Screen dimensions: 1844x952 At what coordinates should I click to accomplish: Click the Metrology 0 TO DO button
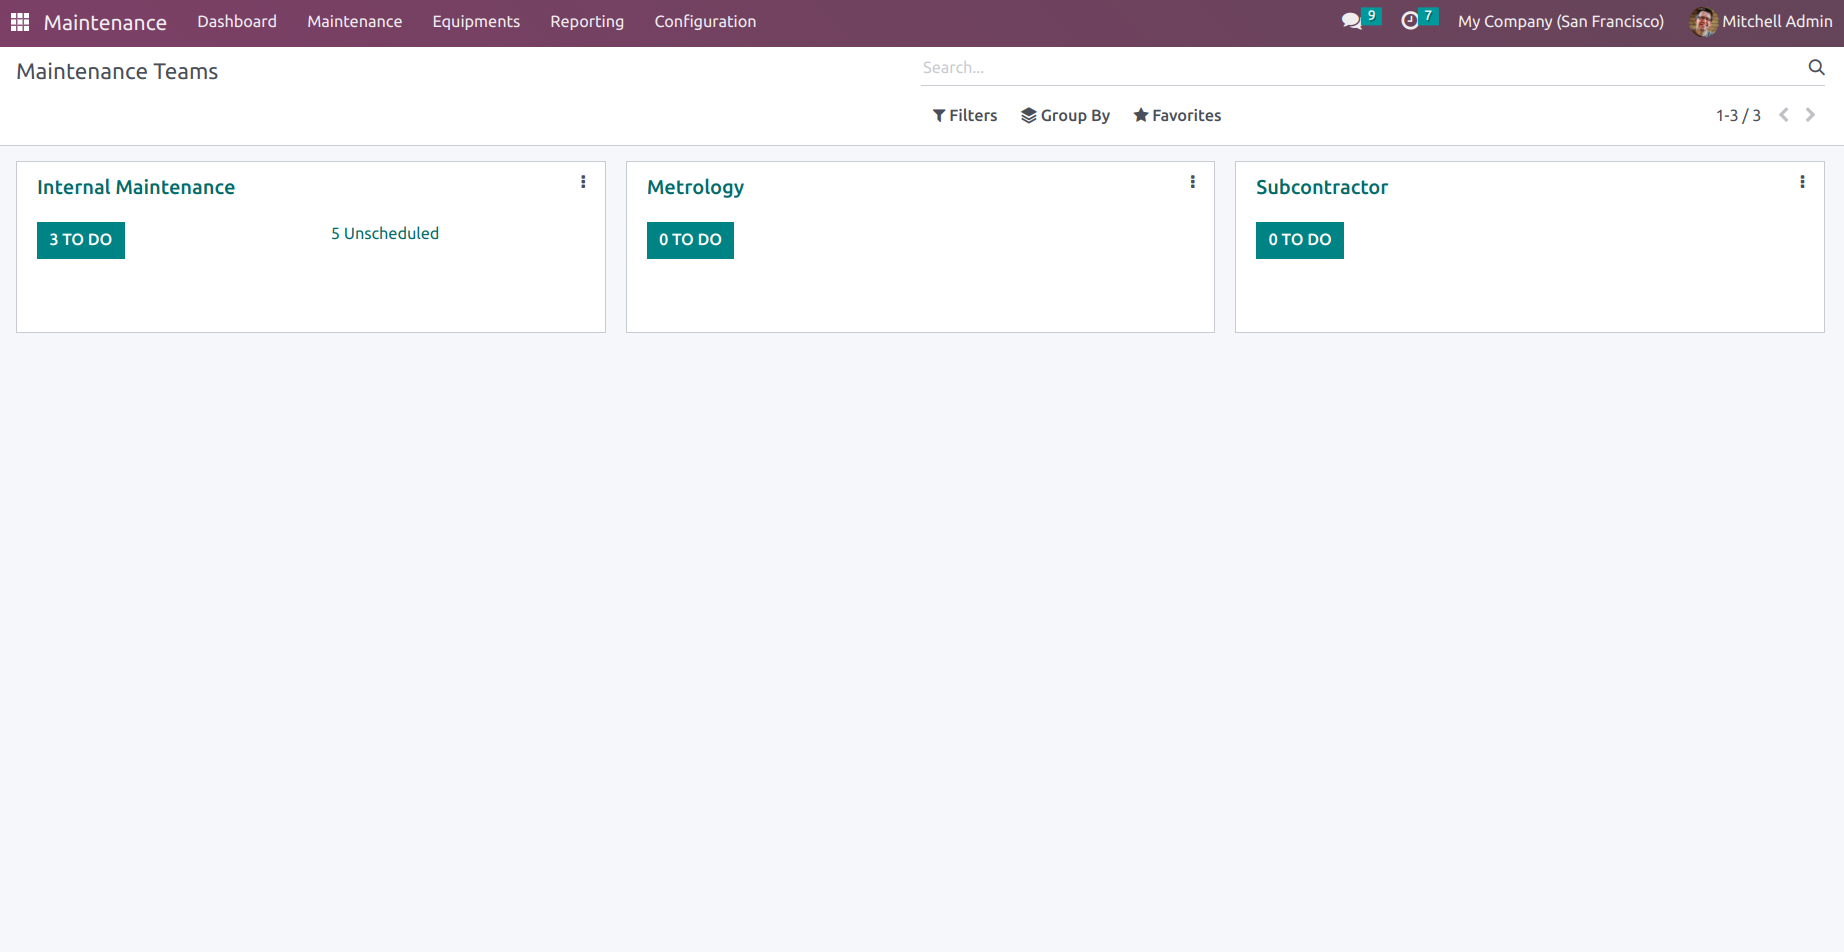[x=690, y=240]
